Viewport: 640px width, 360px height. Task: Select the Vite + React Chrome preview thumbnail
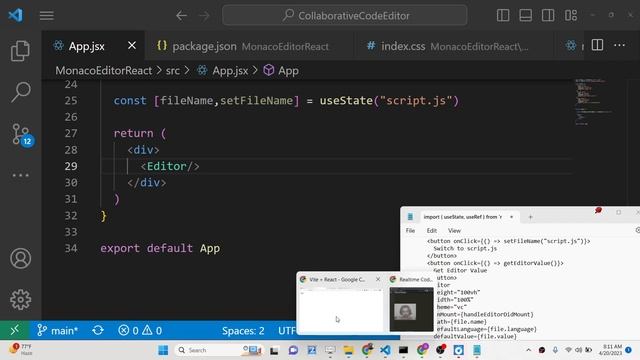tap(341, 309)
